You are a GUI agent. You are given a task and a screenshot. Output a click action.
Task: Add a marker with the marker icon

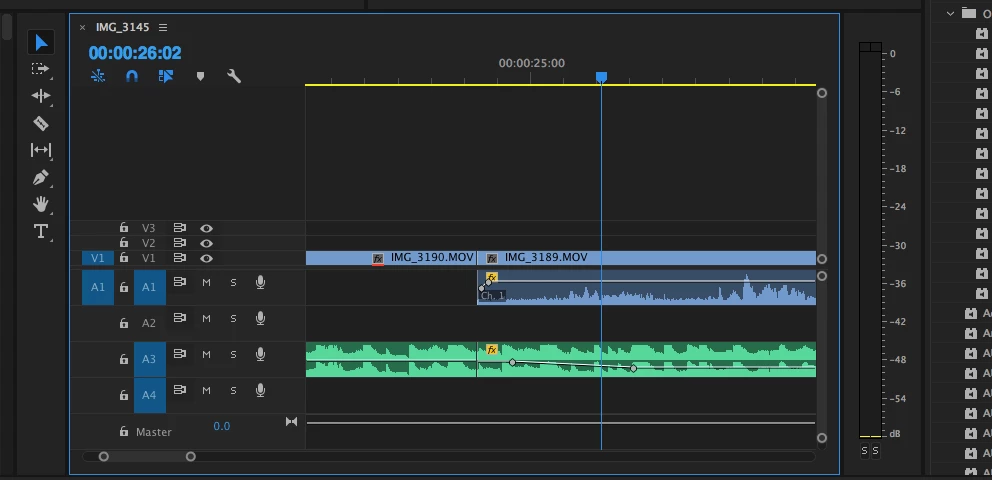point(200,76)
